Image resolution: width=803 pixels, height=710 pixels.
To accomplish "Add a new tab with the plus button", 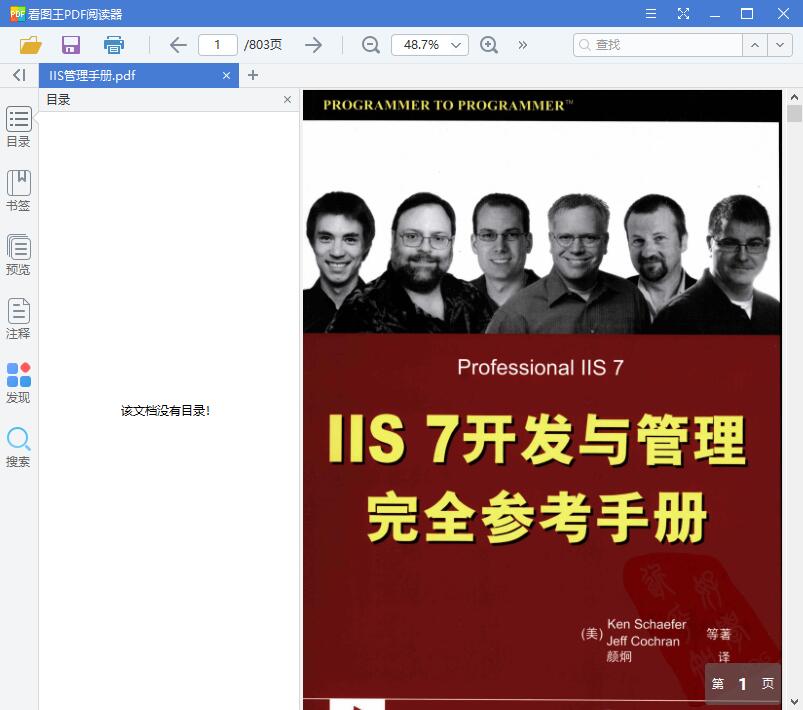I will coord(252,75).
